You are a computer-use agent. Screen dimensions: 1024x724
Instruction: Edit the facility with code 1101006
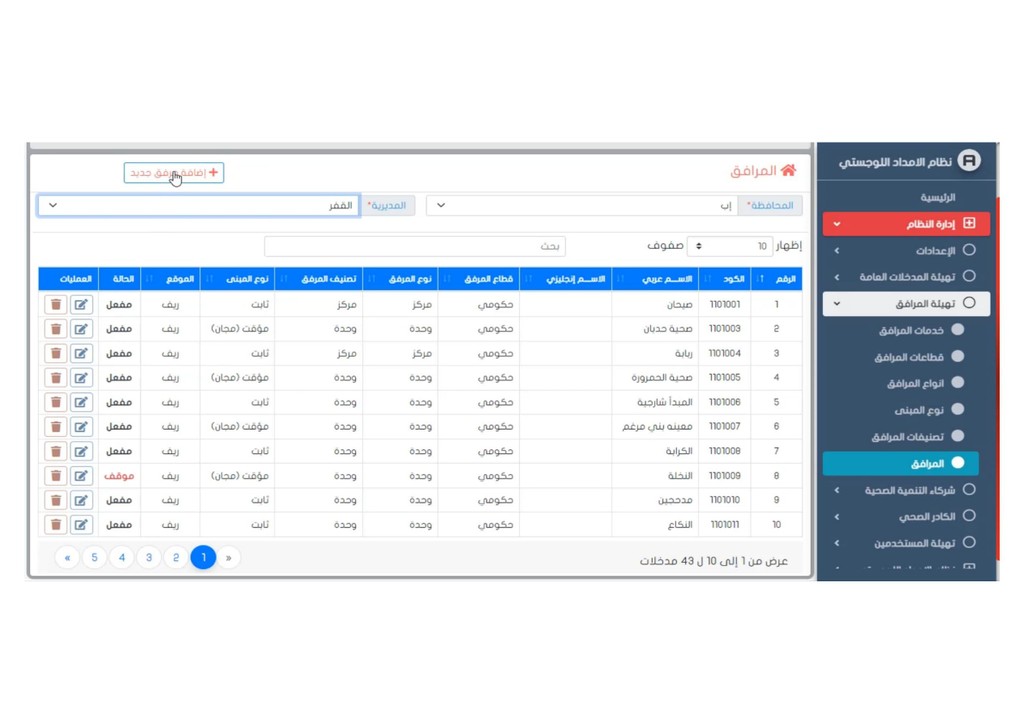pos(81,402)
